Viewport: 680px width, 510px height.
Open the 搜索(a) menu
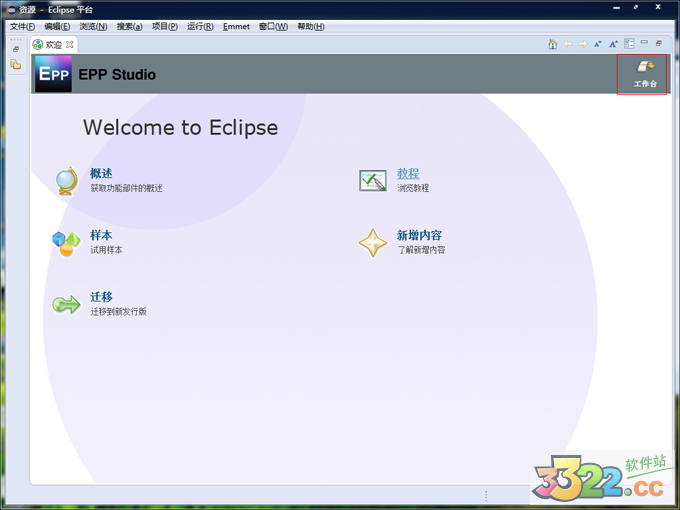(x=129, y=26)
